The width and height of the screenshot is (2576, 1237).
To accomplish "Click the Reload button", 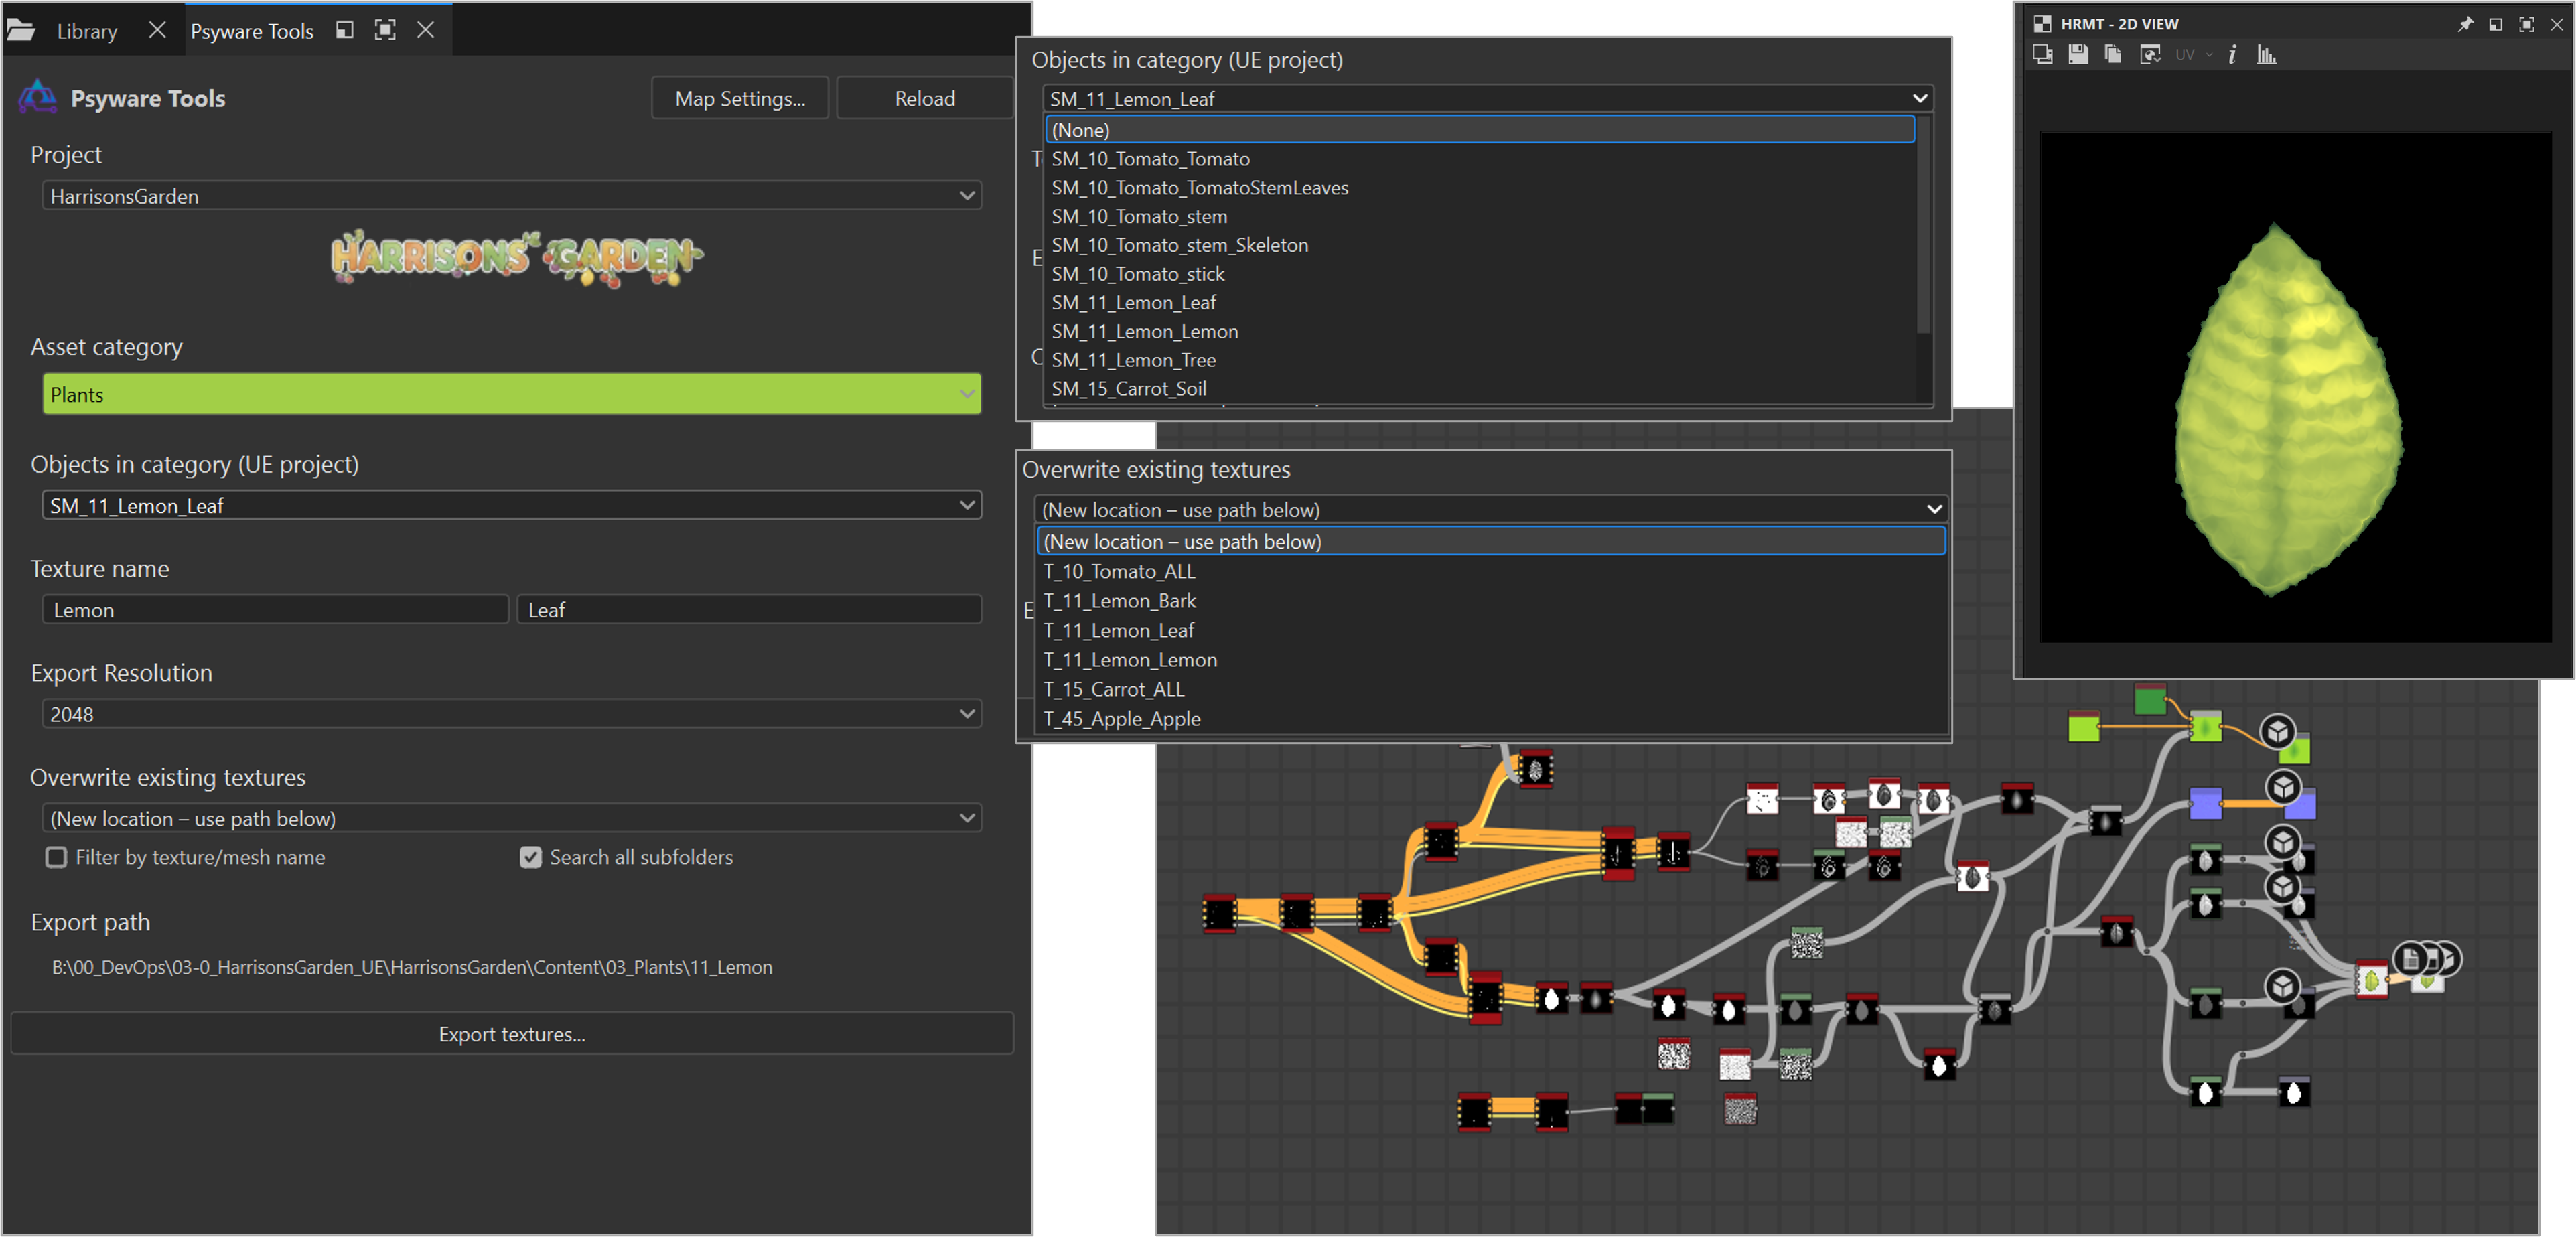I will [x=924, y=98].
